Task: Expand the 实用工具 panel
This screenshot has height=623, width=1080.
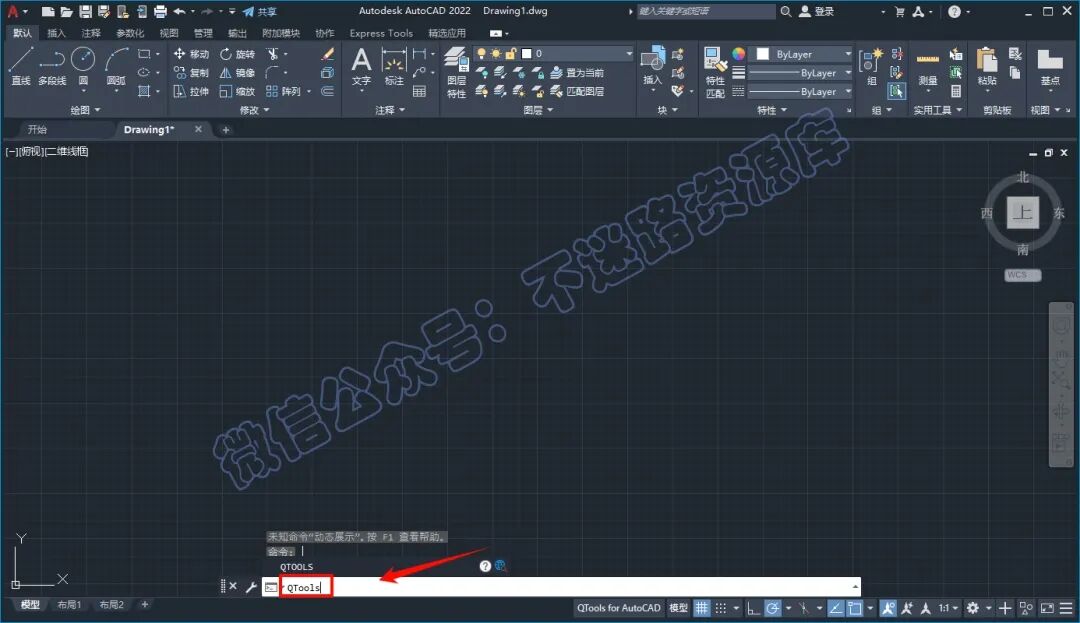Action: coord(937,109)
